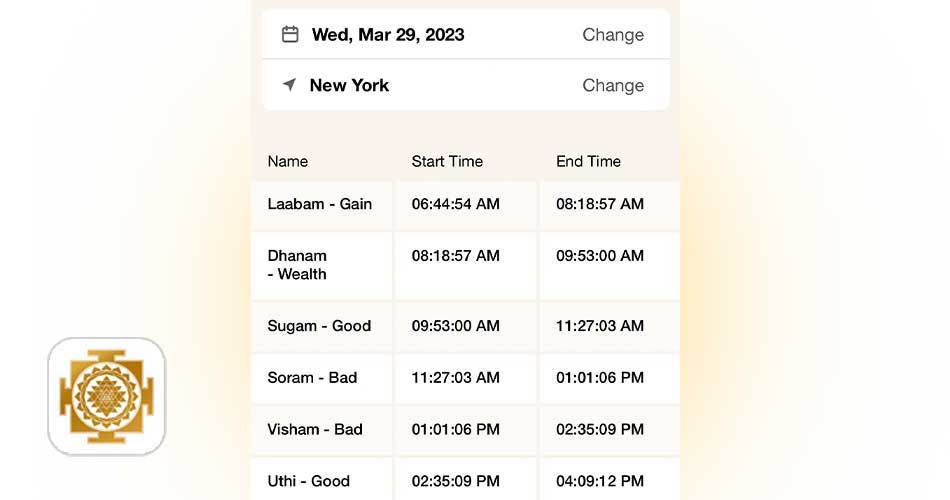The height and width of the screenshot is (500, 950).
Task: Select the Sugam - Good row name
Action: [x=319, y=326]
